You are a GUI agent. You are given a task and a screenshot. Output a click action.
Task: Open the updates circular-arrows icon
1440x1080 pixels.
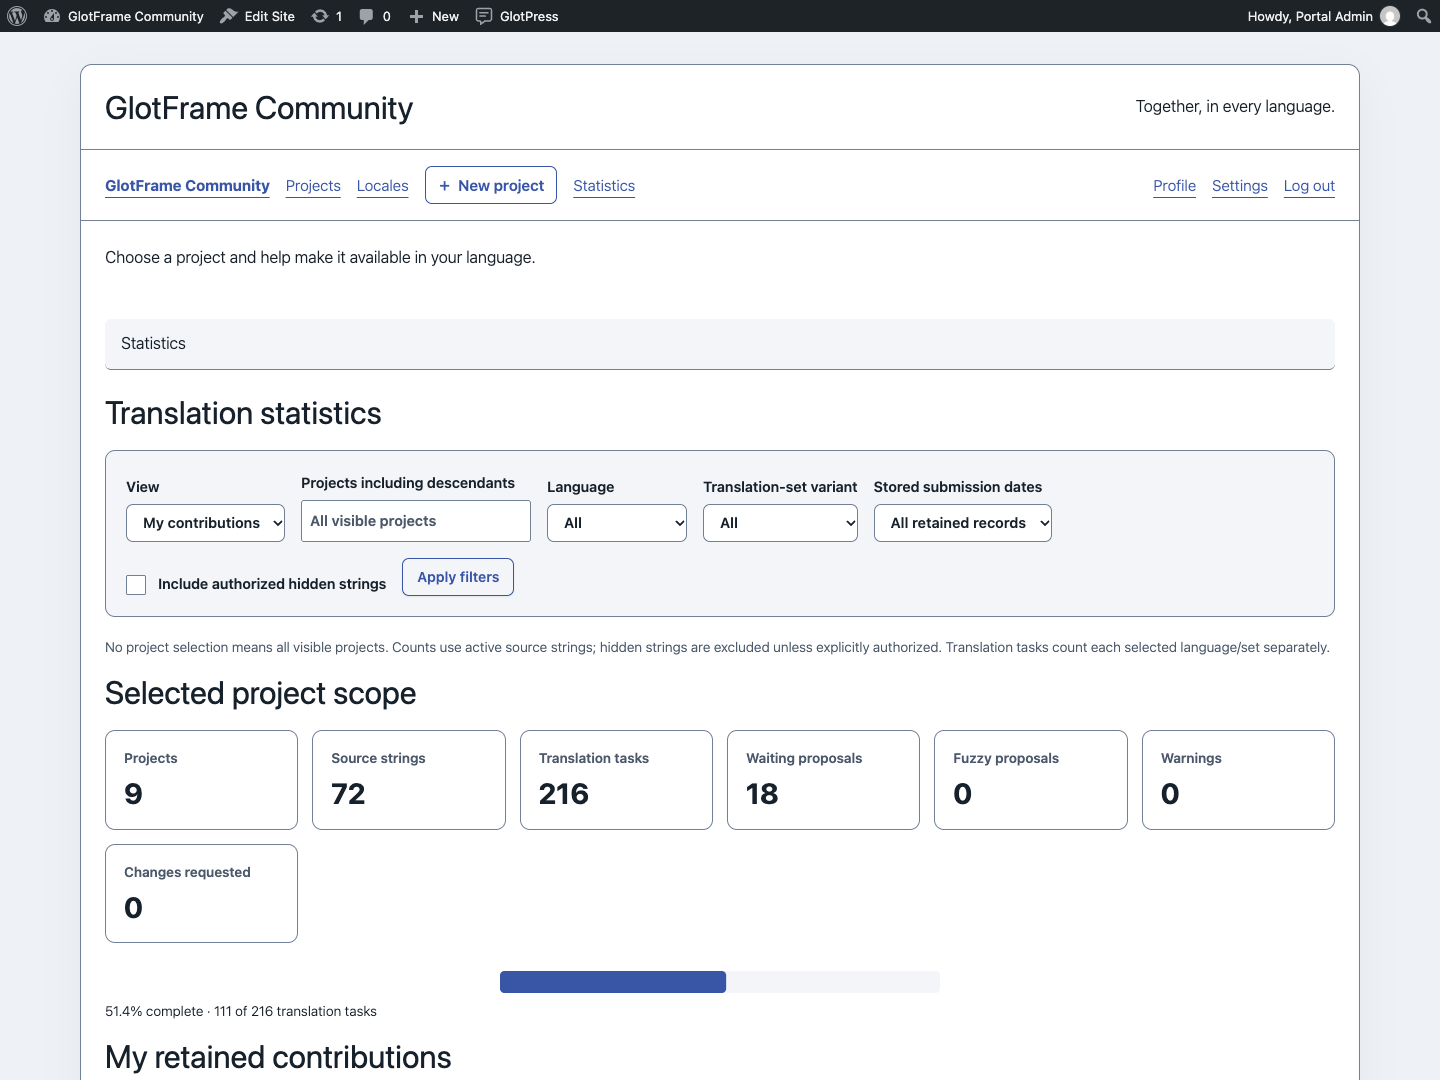(x=320, y=16)
